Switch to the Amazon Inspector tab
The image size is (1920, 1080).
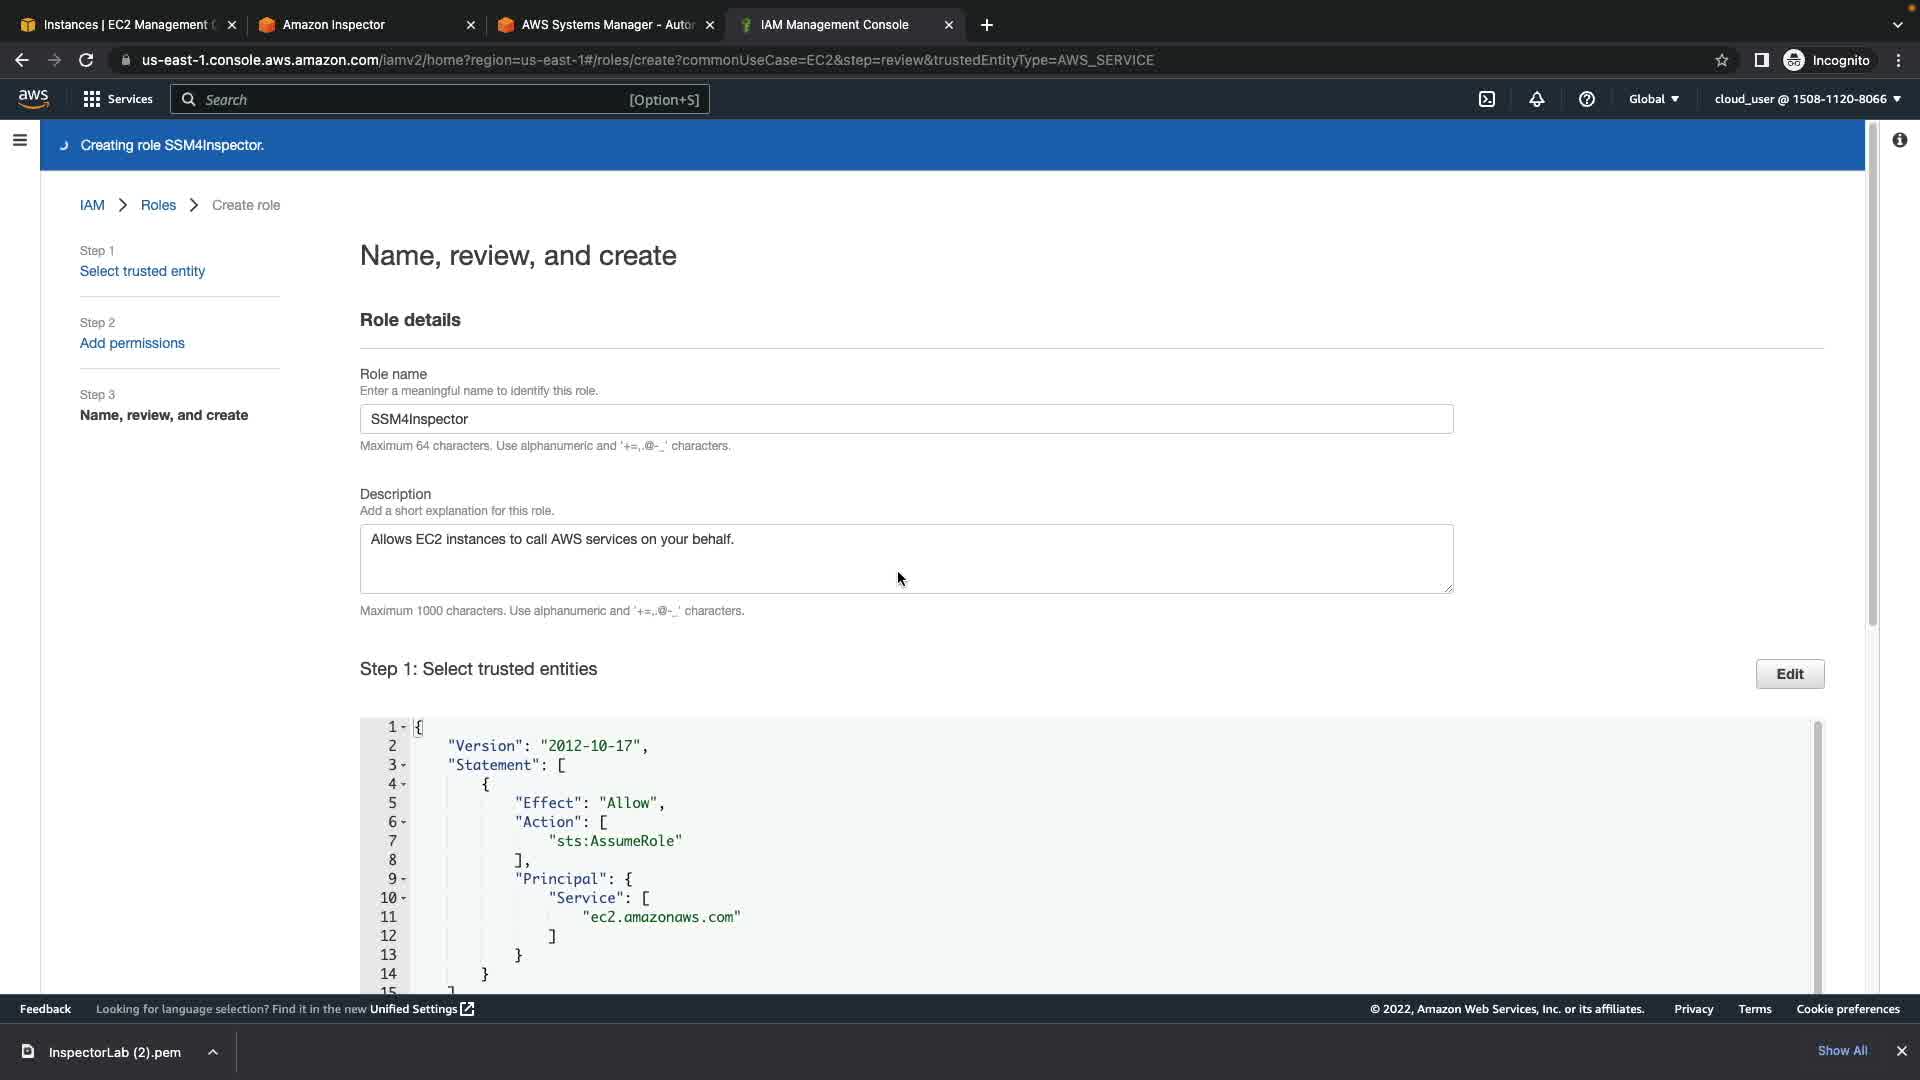334,24
